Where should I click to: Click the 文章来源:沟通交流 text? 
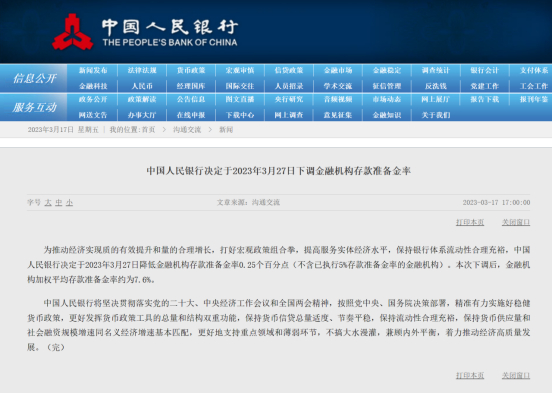(248, 202)
